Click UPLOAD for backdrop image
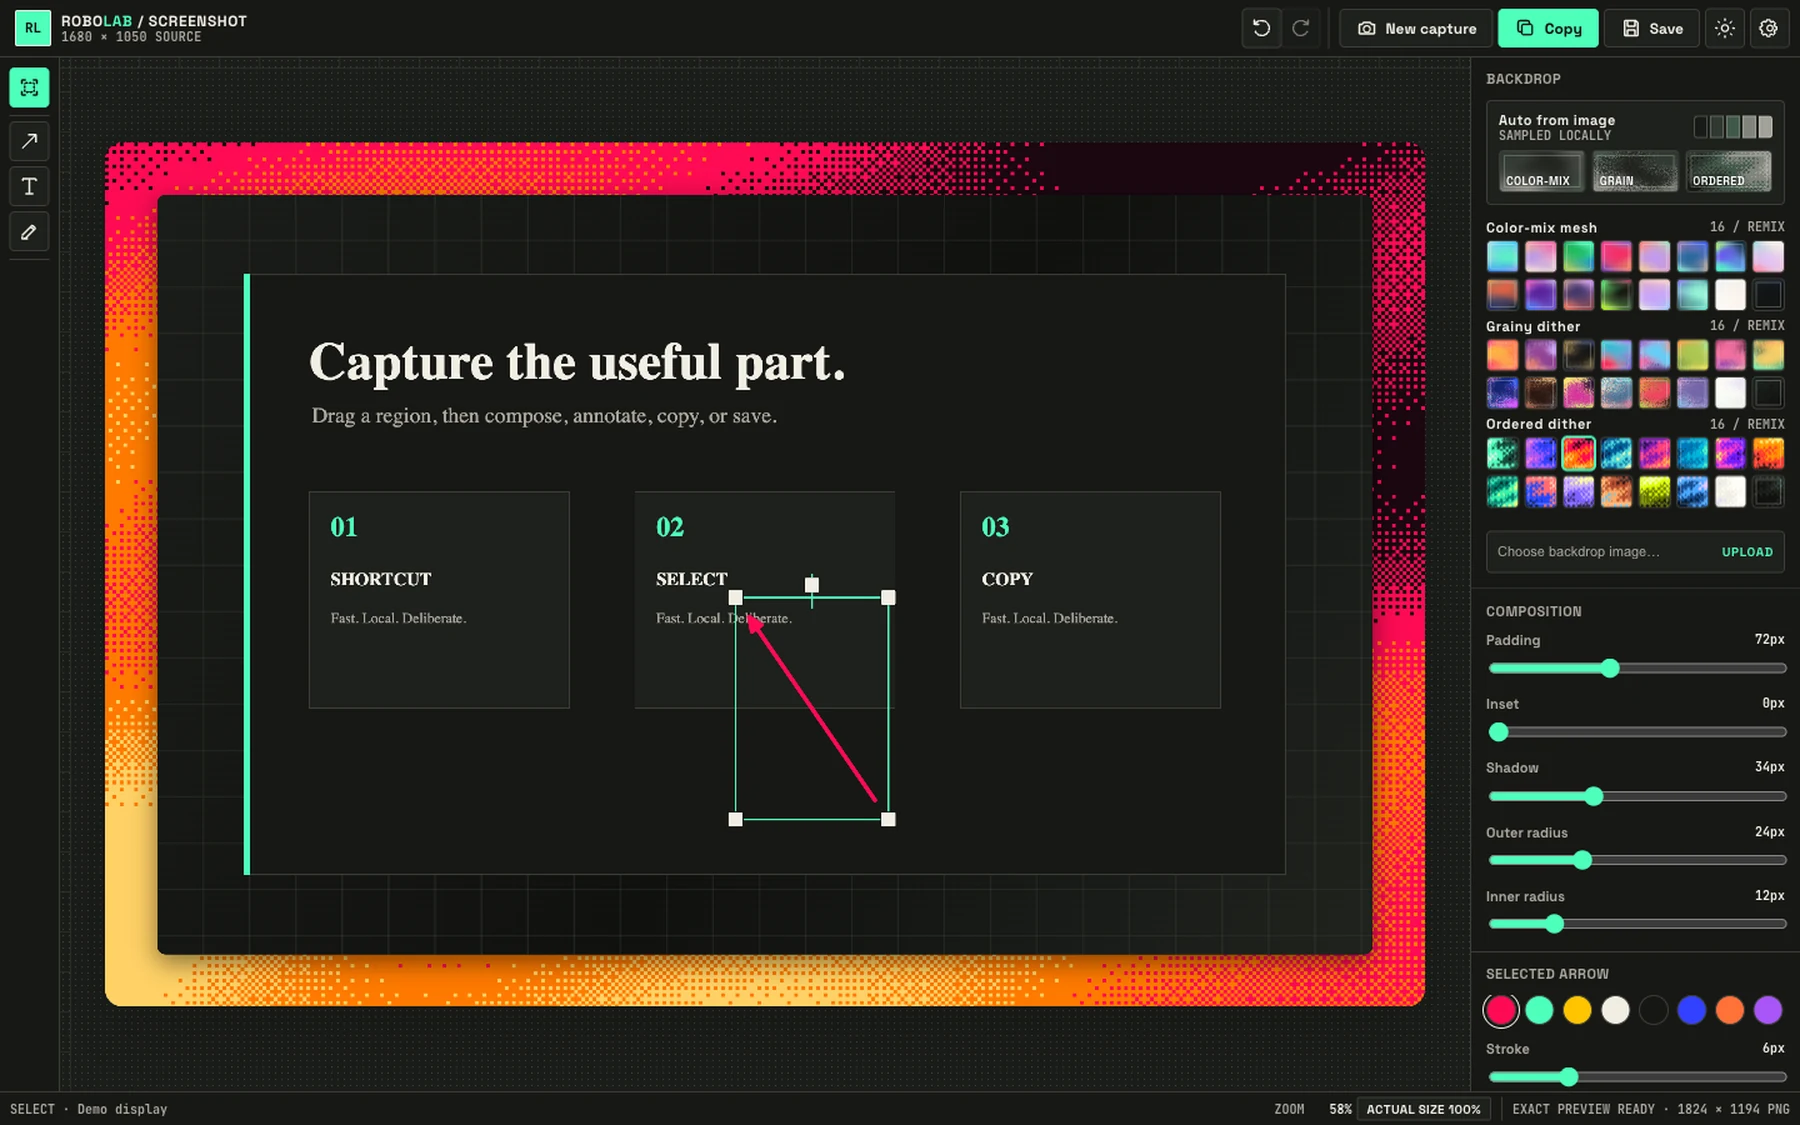 click(x=1747, y=552)
